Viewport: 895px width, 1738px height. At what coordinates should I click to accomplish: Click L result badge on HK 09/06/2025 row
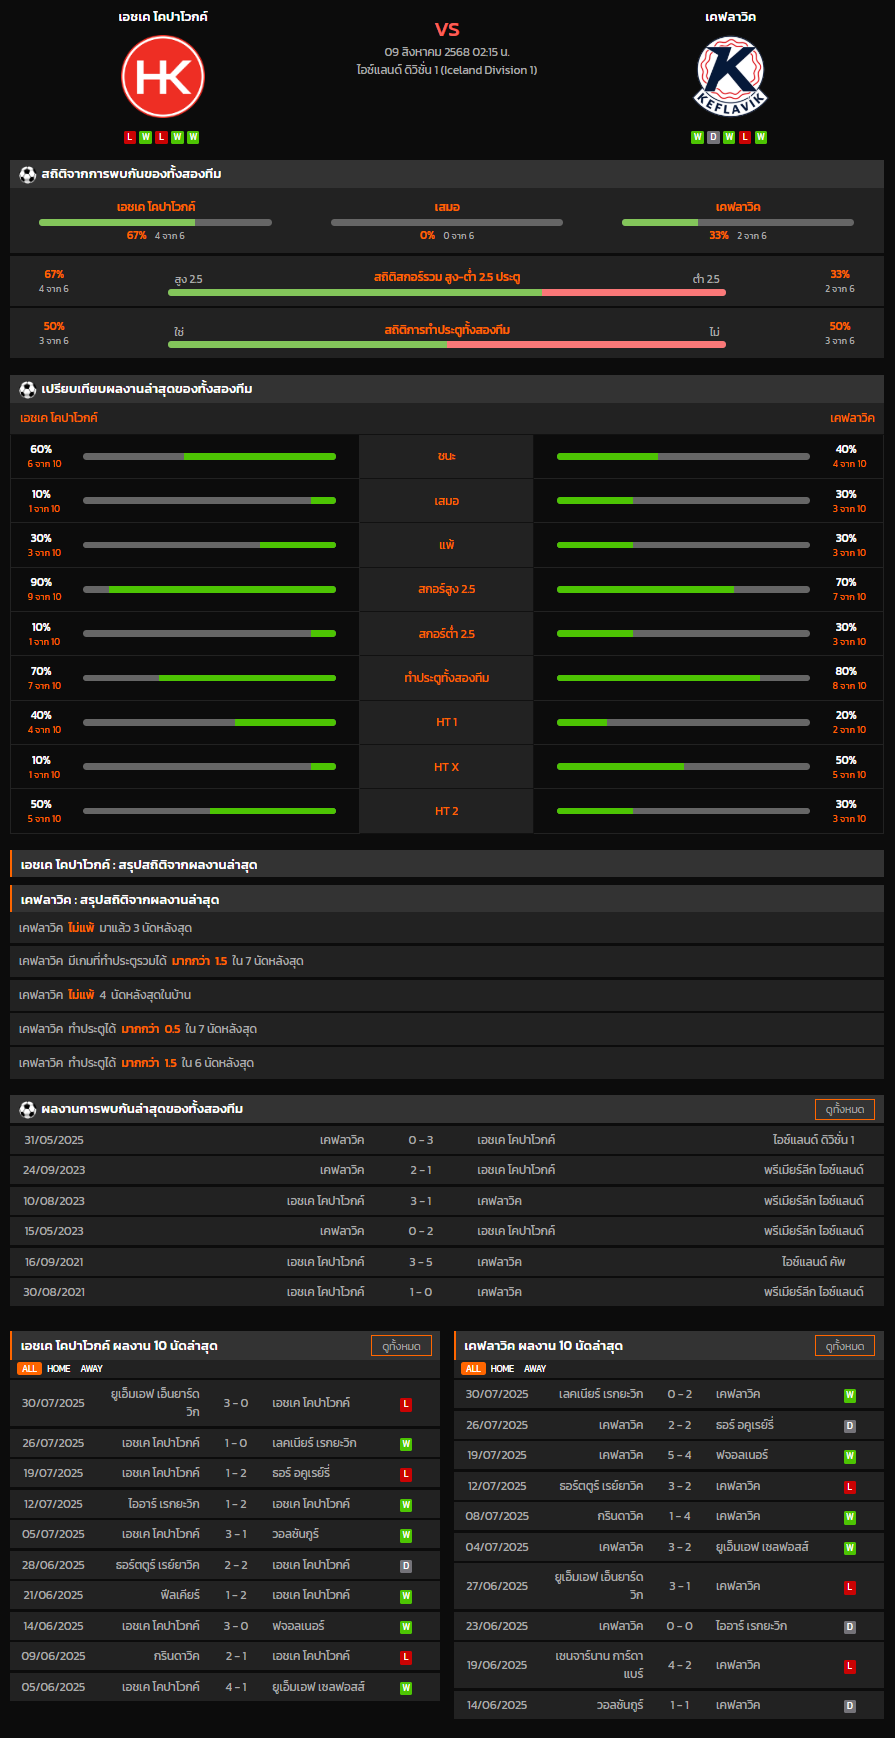coord(406,1657)
